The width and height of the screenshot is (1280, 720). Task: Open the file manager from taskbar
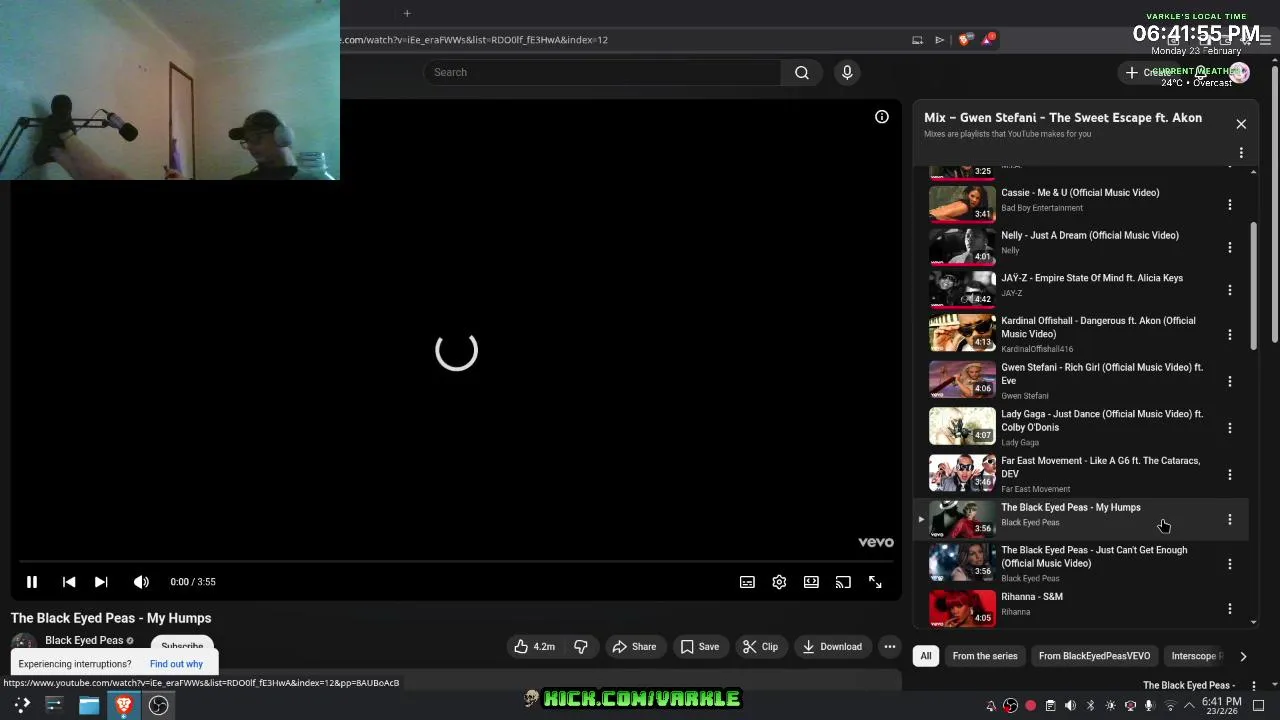tap(89, 705)
